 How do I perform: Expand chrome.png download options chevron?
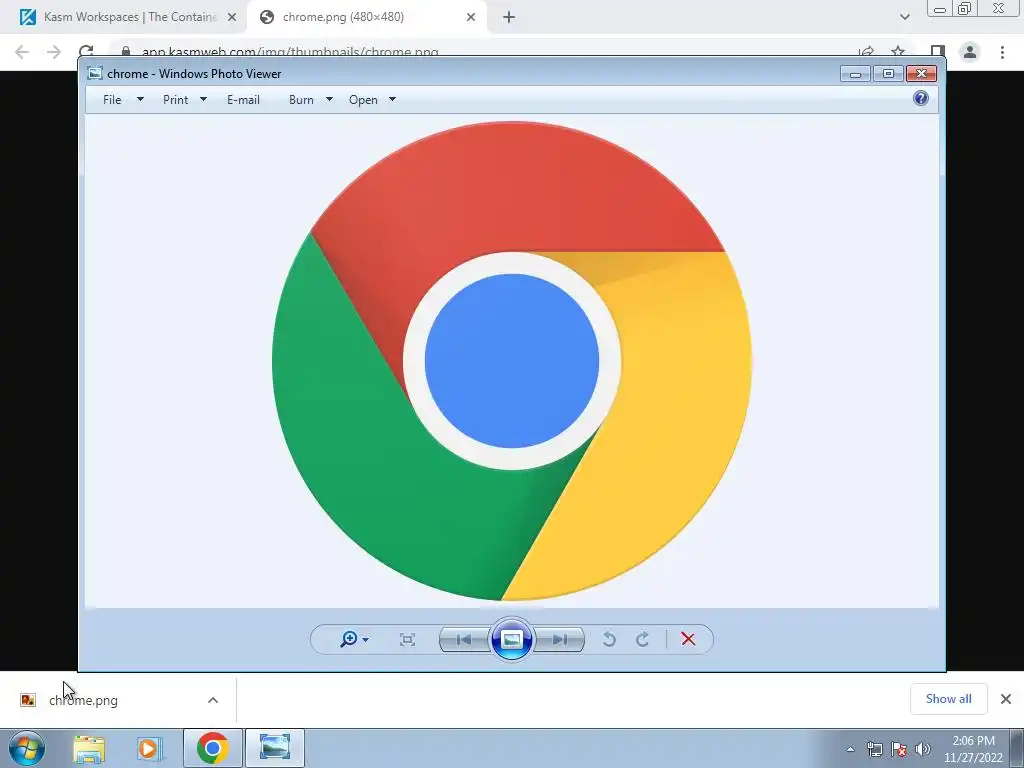pos(213,700)
